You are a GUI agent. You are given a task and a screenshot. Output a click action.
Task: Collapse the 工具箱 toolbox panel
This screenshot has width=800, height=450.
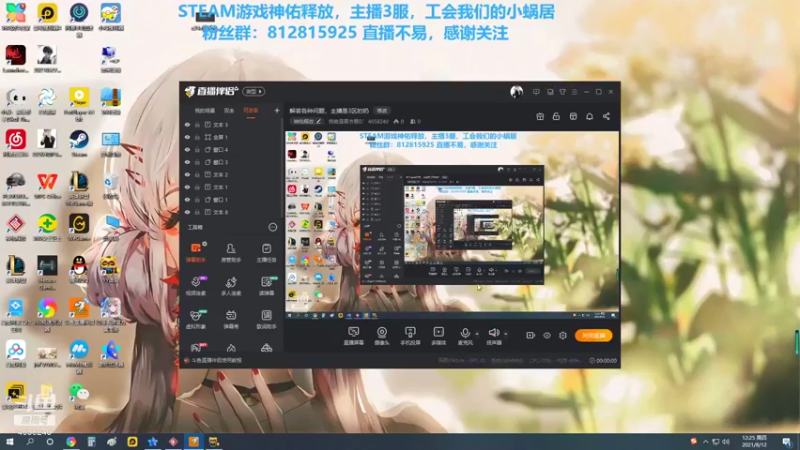(x=273, y=227)
